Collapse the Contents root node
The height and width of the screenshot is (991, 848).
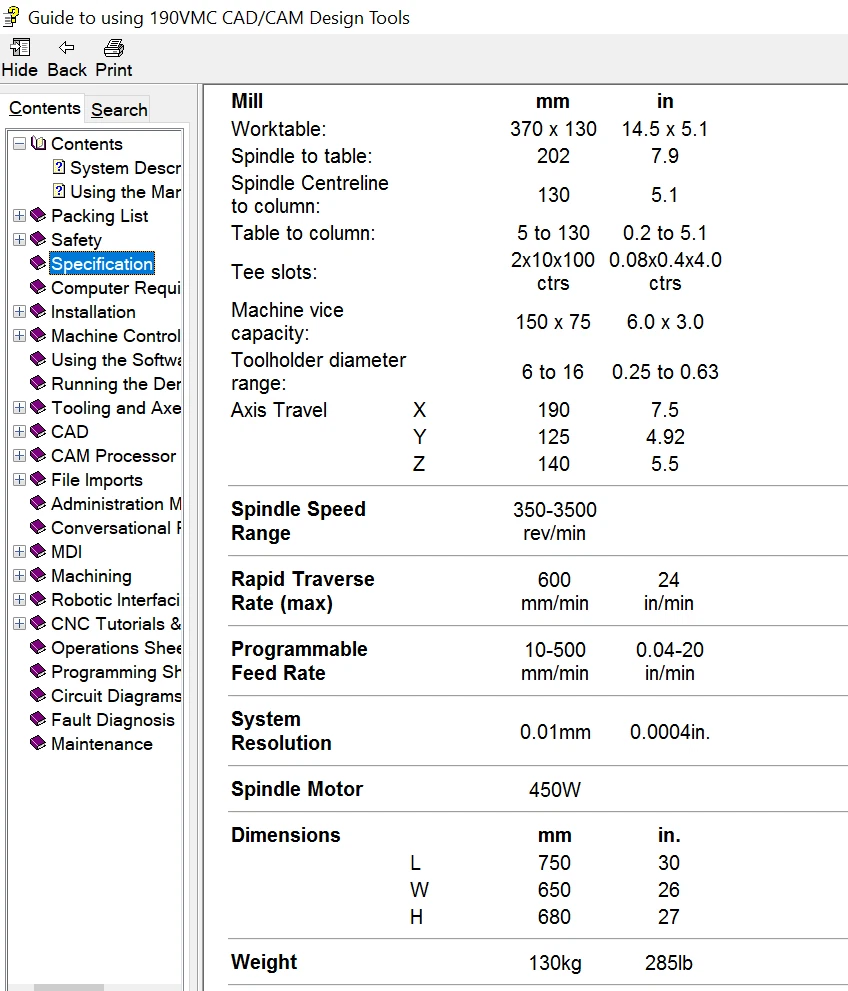[19, 144]
